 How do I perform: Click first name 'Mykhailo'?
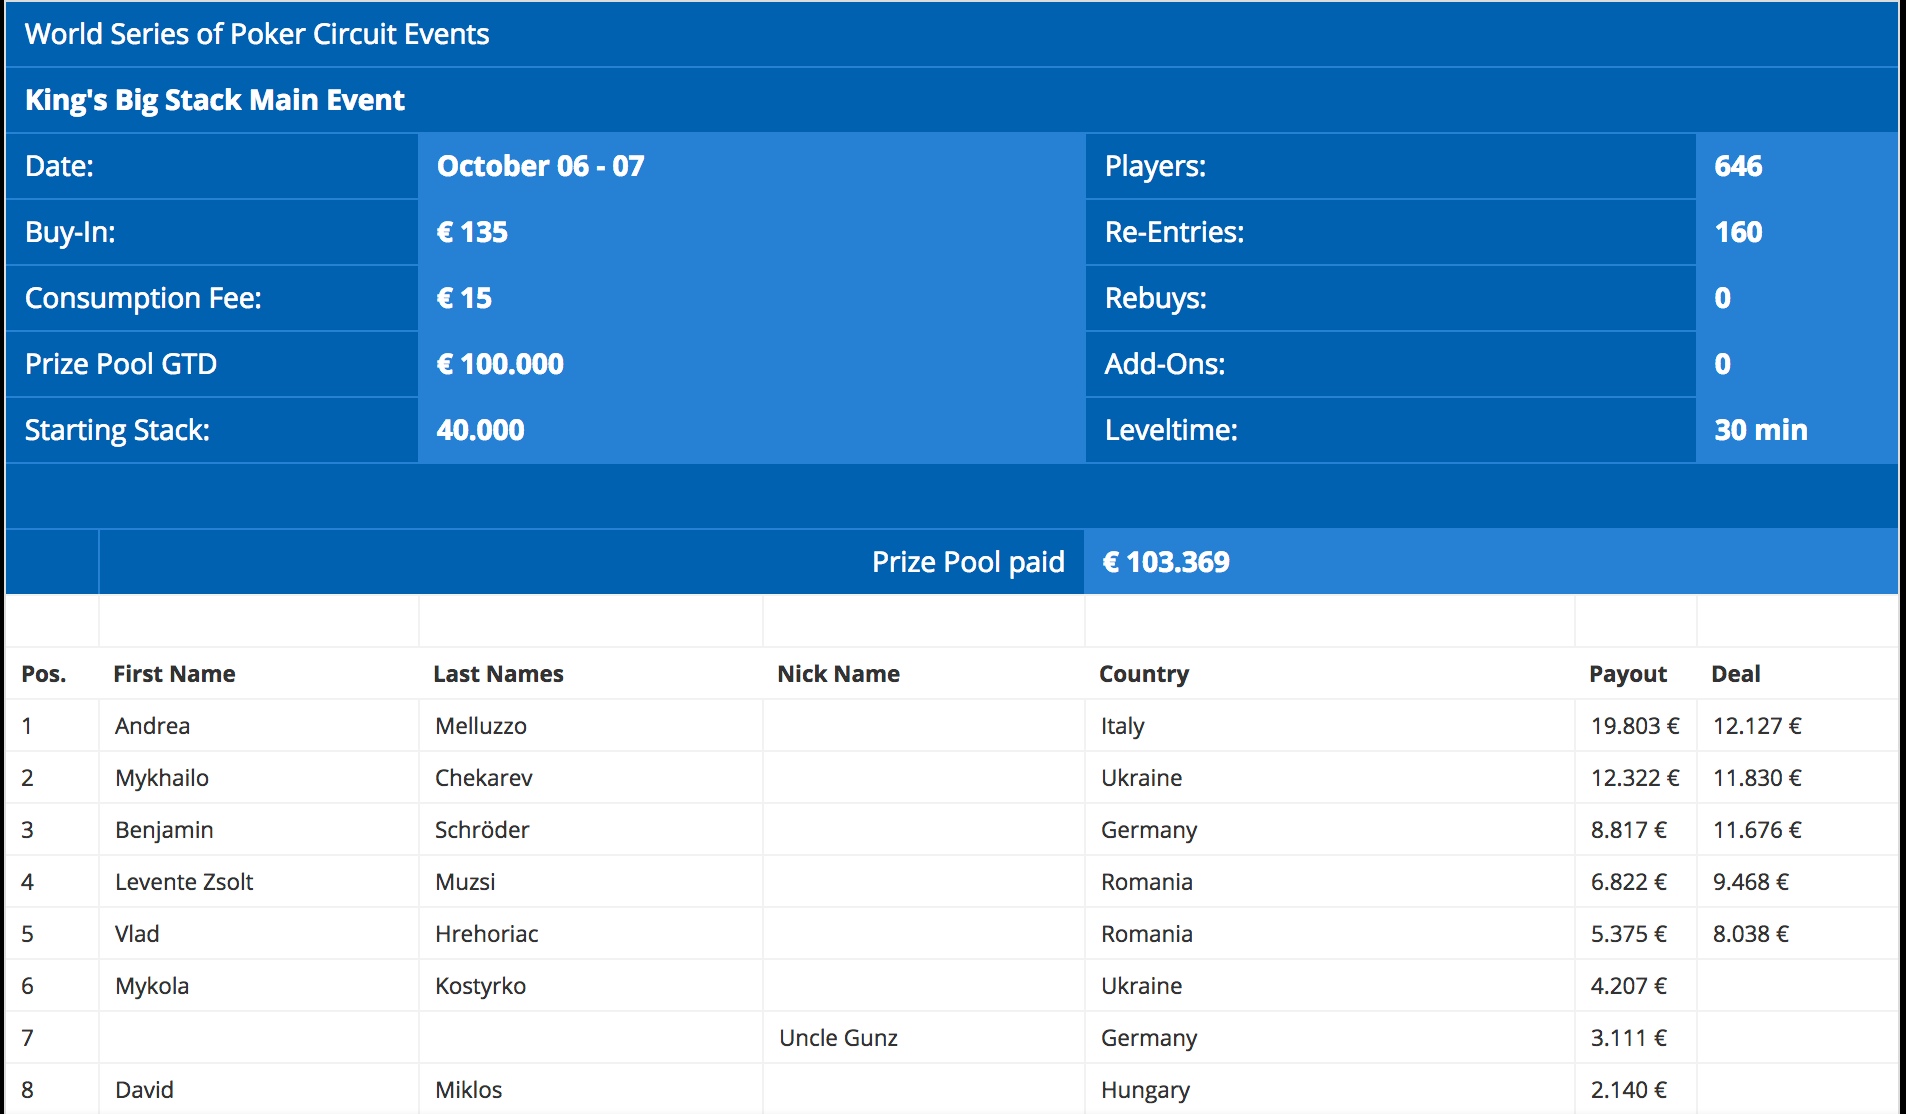(x=162, y=778)
